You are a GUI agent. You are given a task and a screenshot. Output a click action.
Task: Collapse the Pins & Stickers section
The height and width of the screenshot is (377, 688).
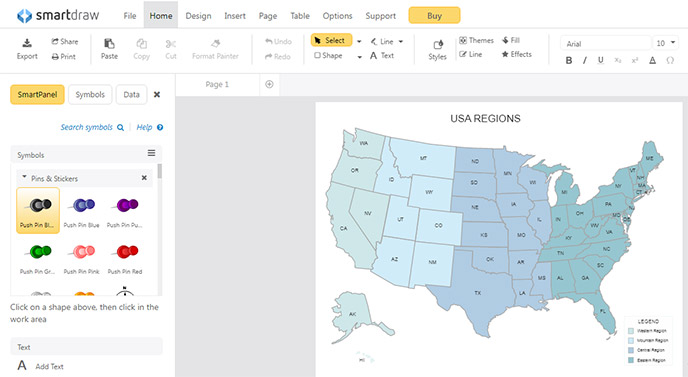(25, 177)
